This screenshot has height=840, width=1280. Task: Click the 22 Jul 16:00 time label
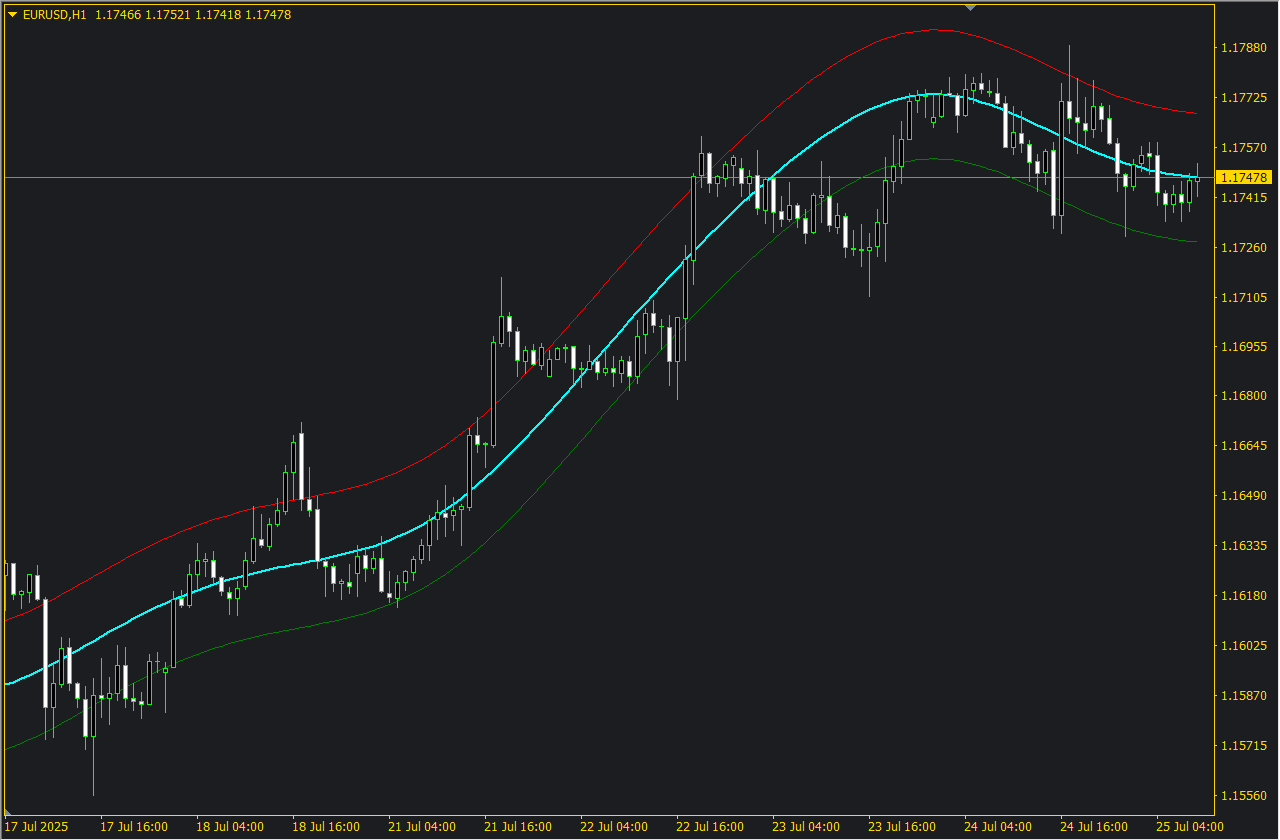[x=710, y=827]
